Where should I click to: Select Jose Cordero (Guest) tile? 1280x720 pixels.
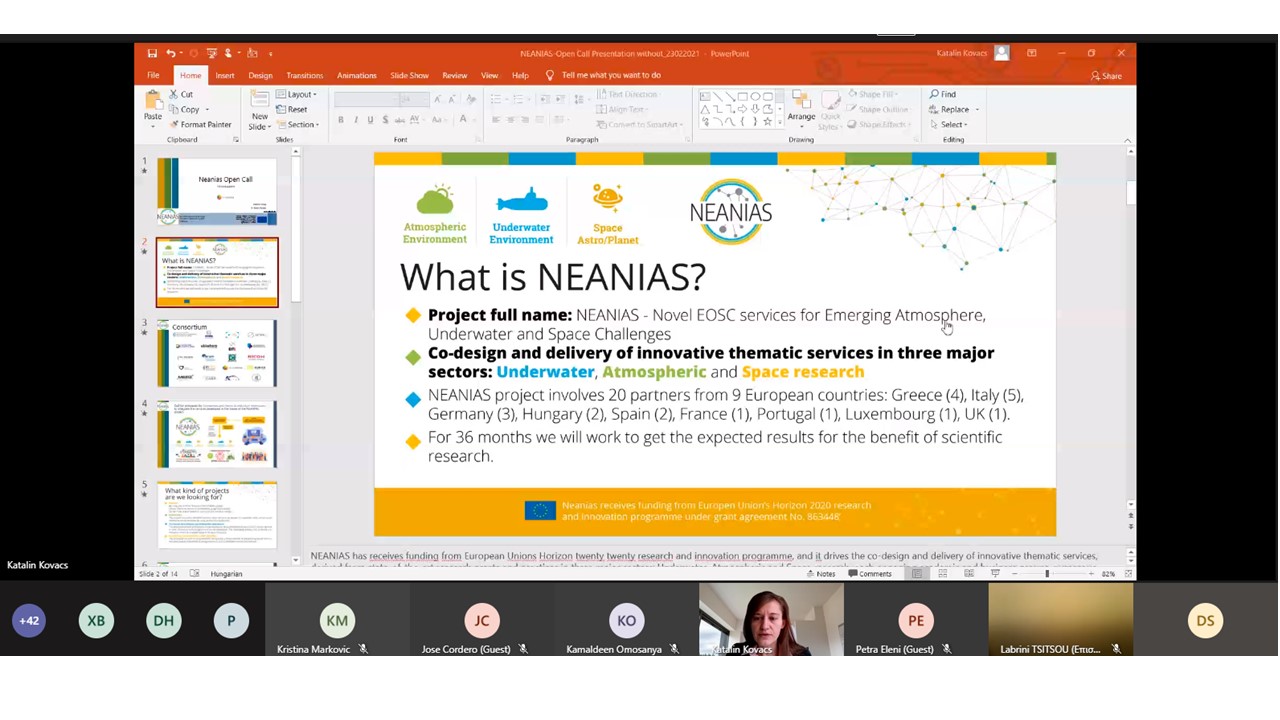point(482,621)
